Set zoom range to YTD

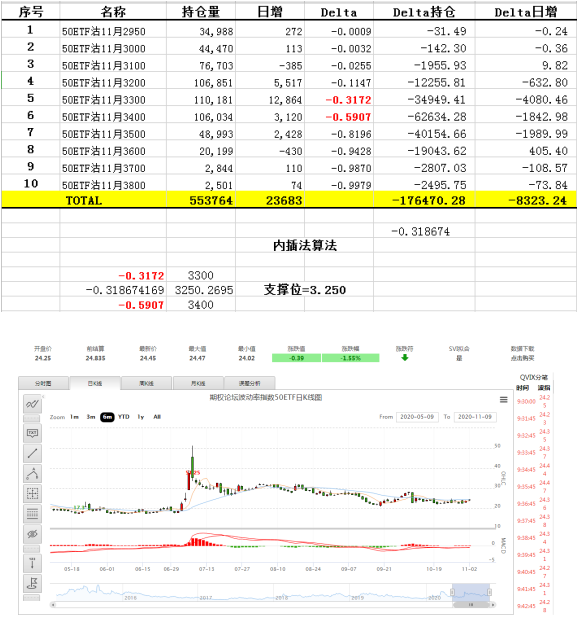click(124, 417)
